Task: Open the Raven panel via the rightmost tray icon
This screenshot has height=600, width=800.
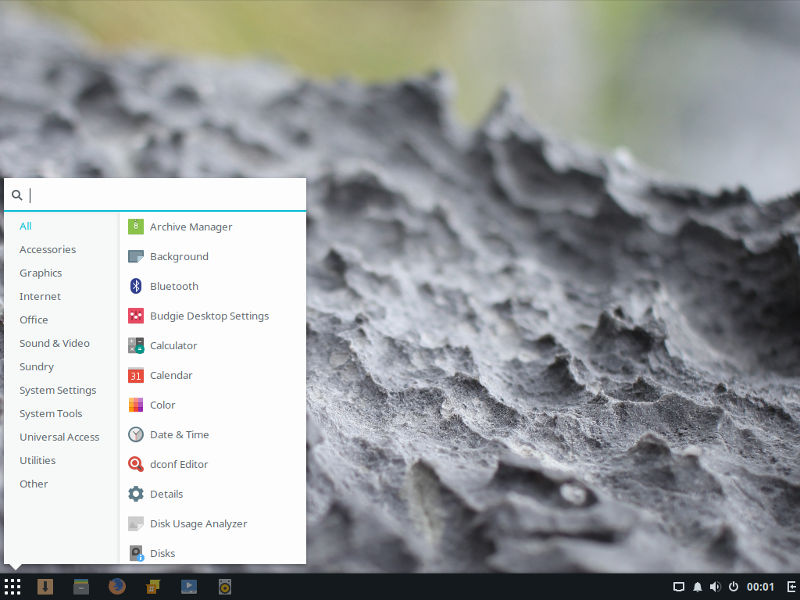Action: click(x=789, y=587)
